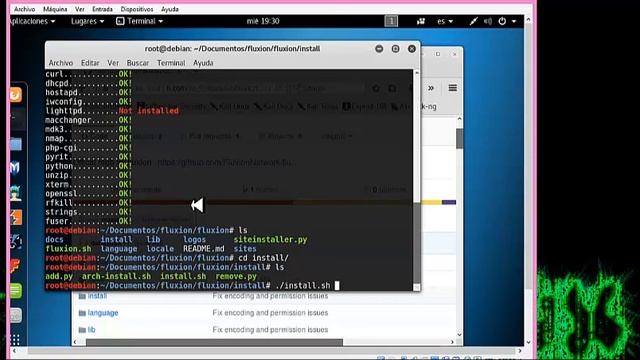Open the language folder link in browser
Viewport: 640px width, 360px height.
[x=103, y=313]
